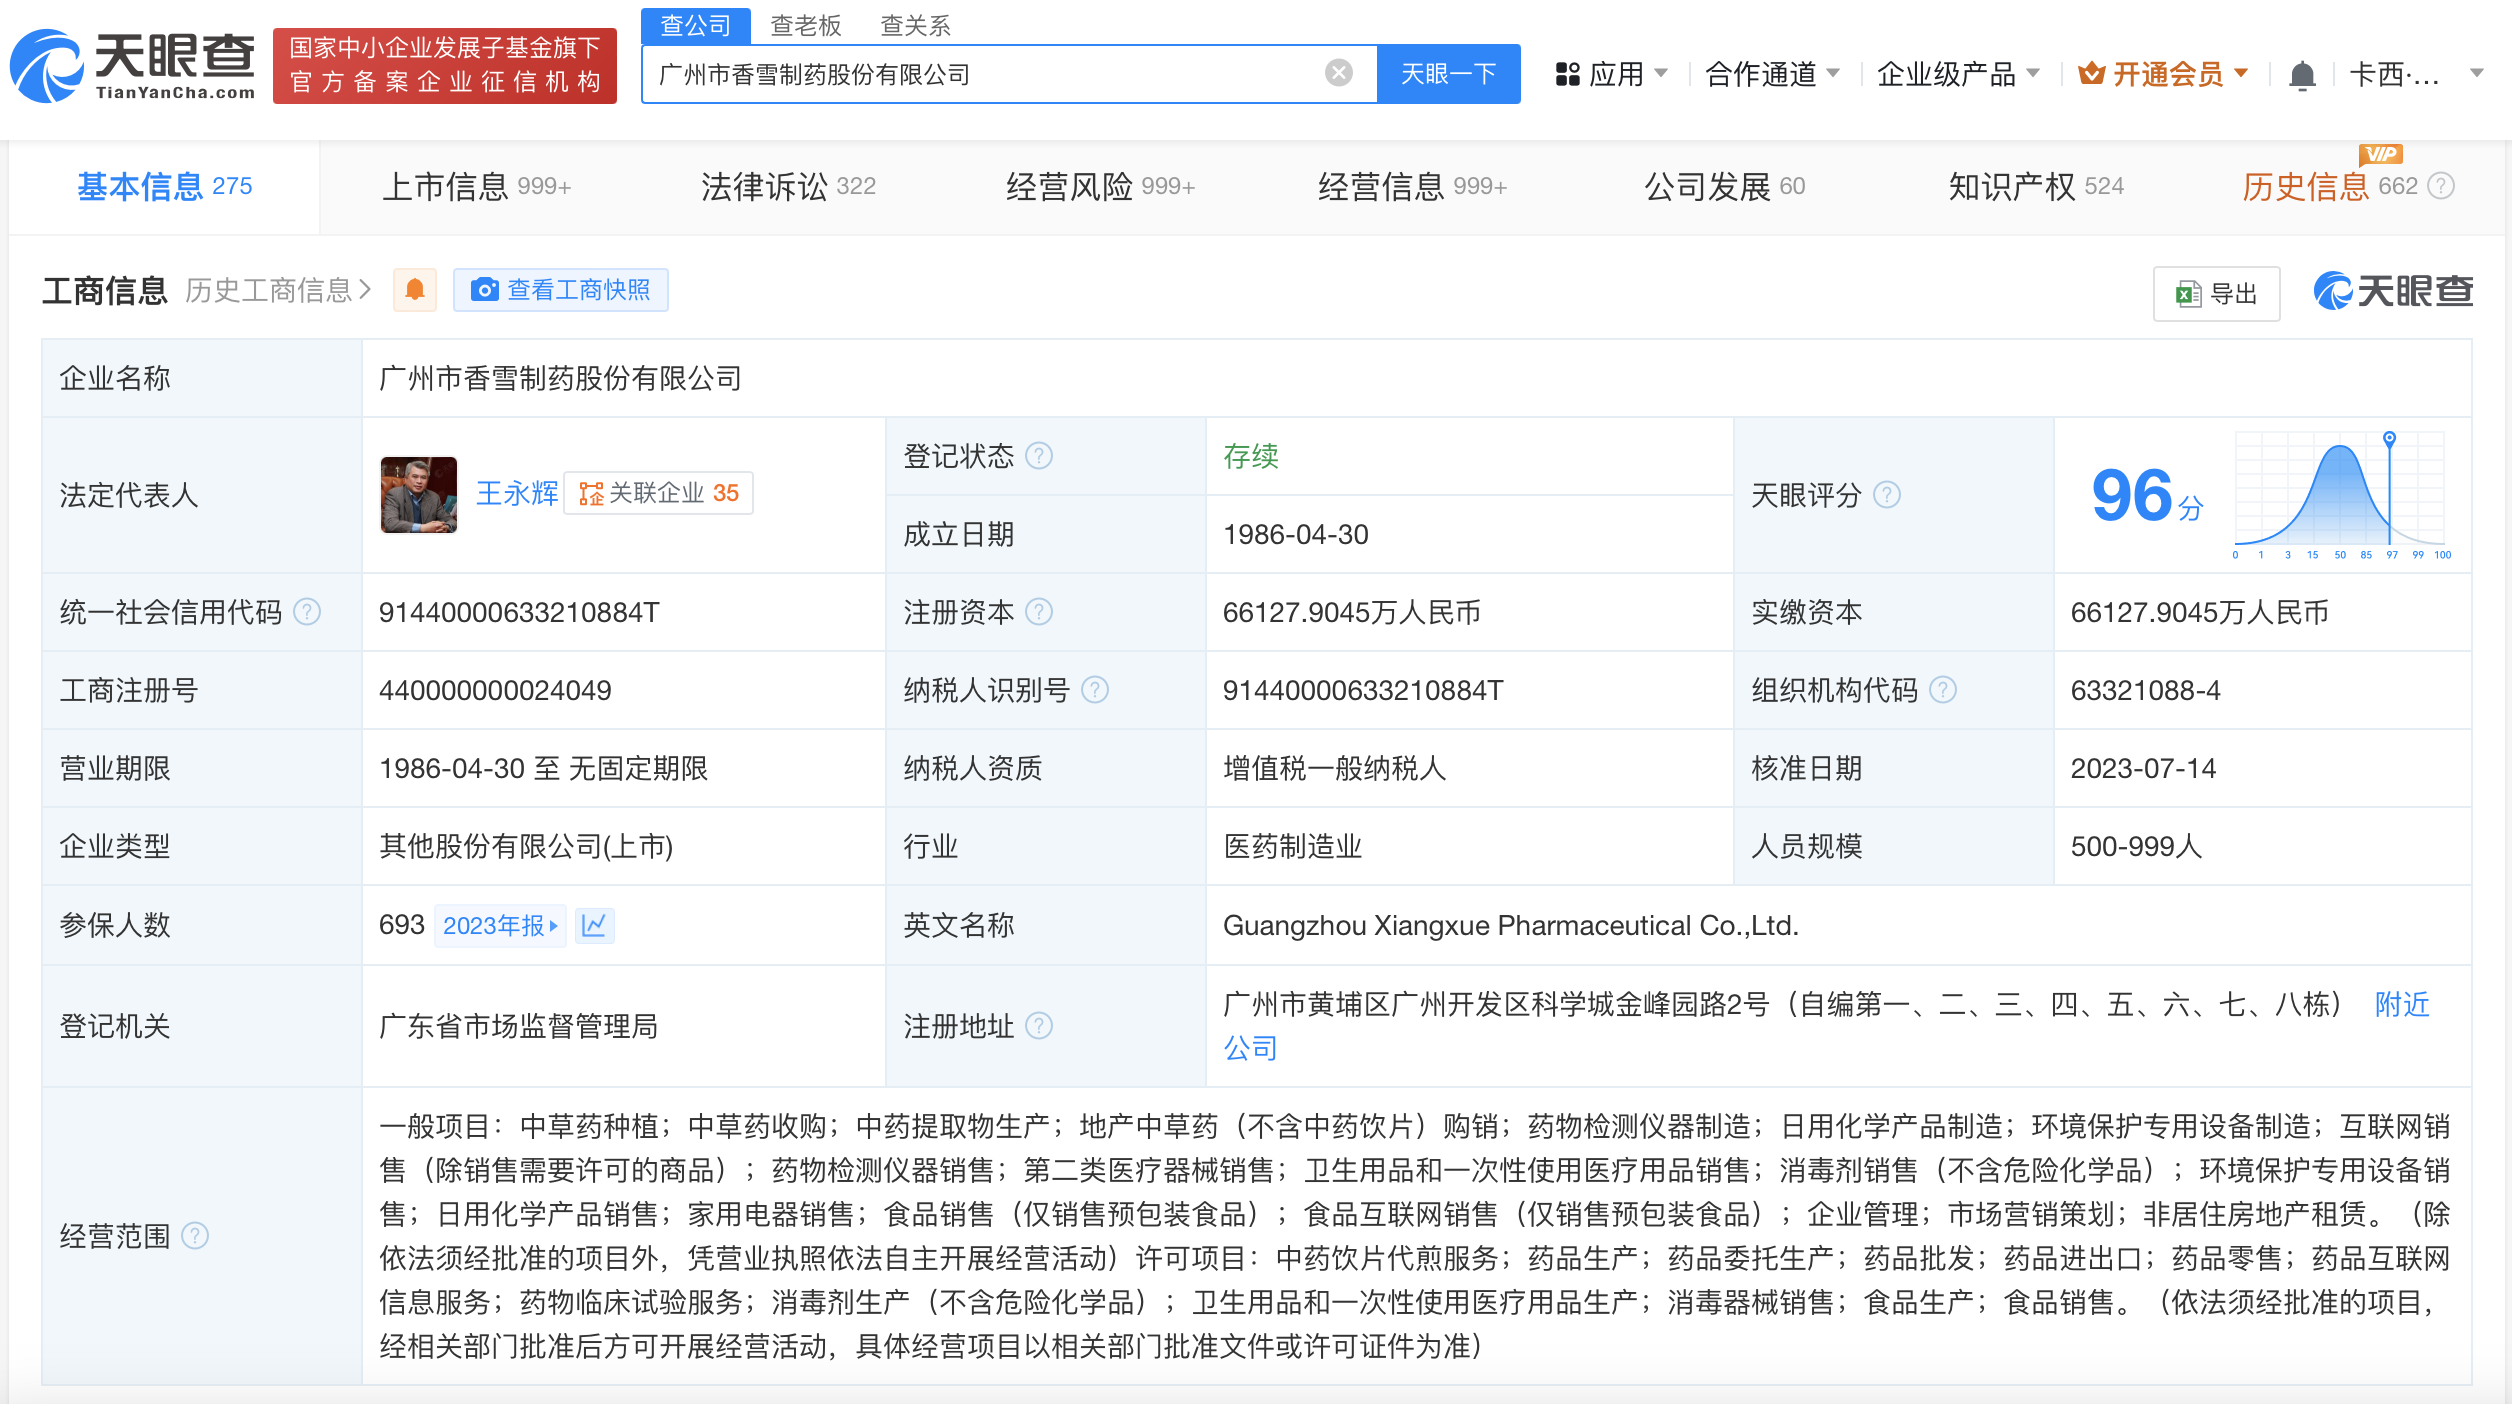Viewport: 2512px width, 1404px height.
Task: Click the help icon next to 统一社会信用代码
Action: (x=307, y=612)
